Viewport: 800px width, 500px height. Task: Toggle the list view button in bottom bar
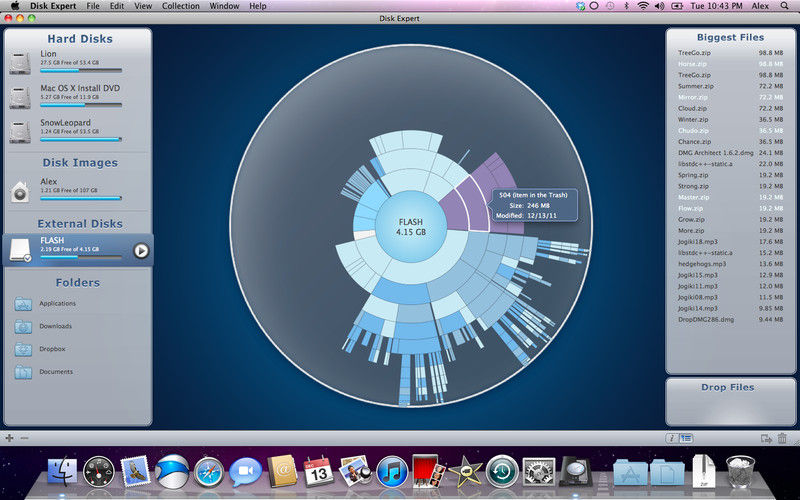point(686,438)
